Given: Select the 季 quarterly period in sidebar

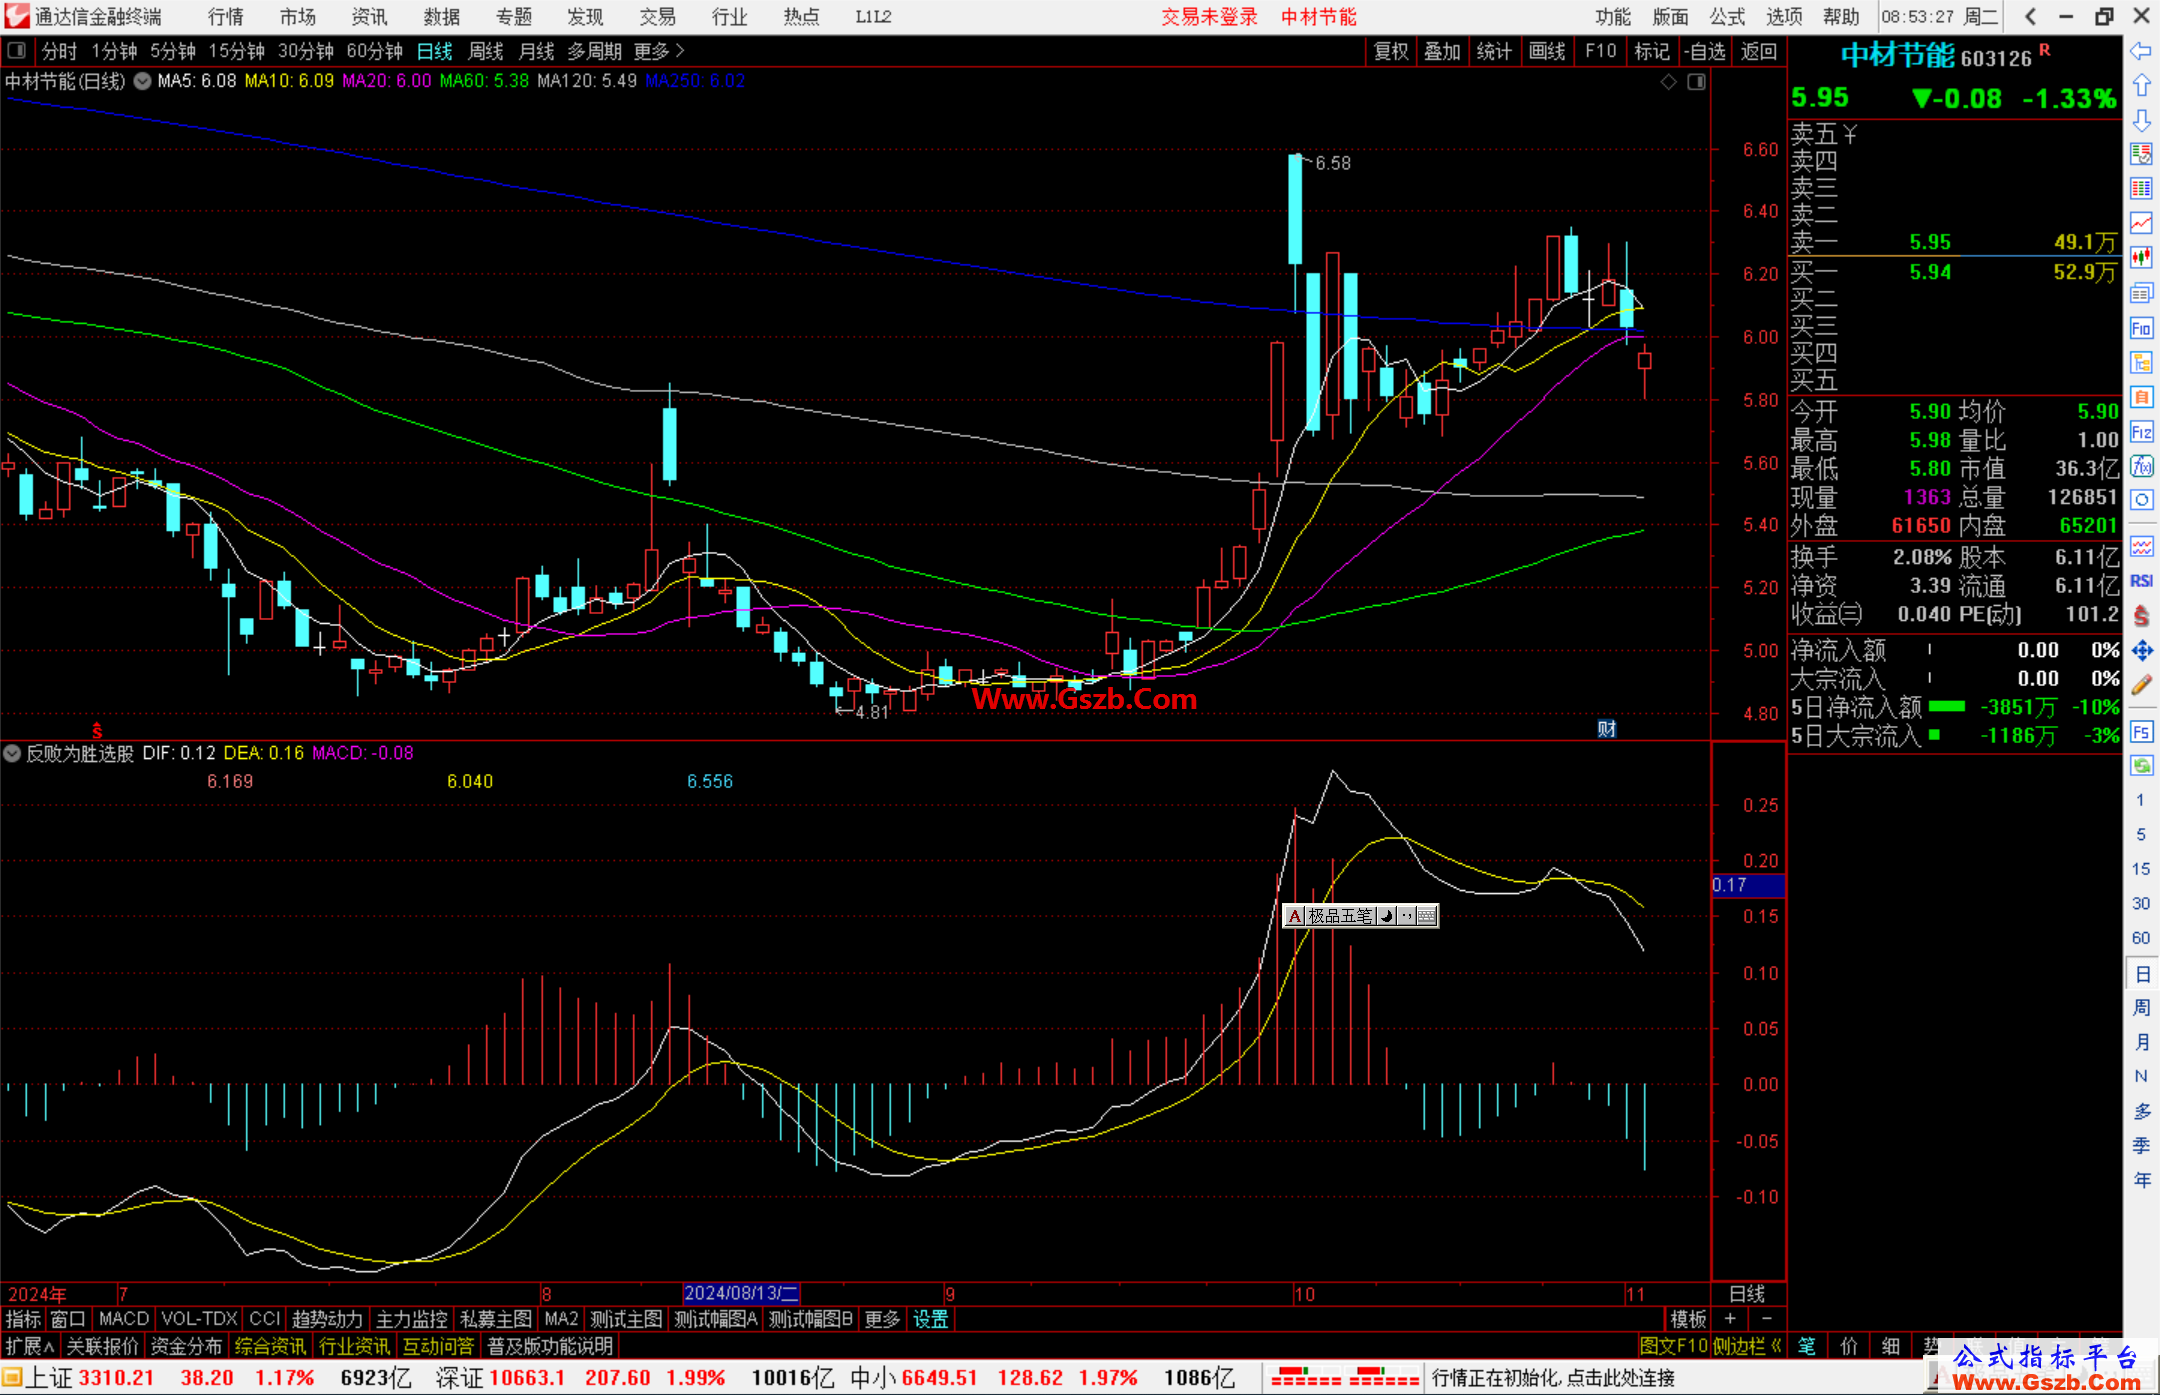Looking at the screenshot, I should tap(2141, 1146).
